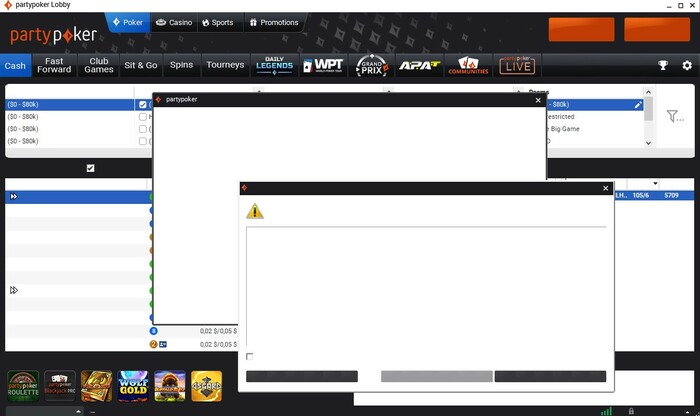Click the right dark button in warning dialog
Screen dimensions: 700x416
[550, 376]
